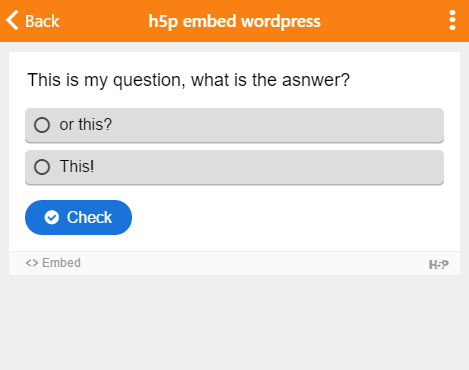Tap the back chevron arrow icon

[x=12, y=21]
